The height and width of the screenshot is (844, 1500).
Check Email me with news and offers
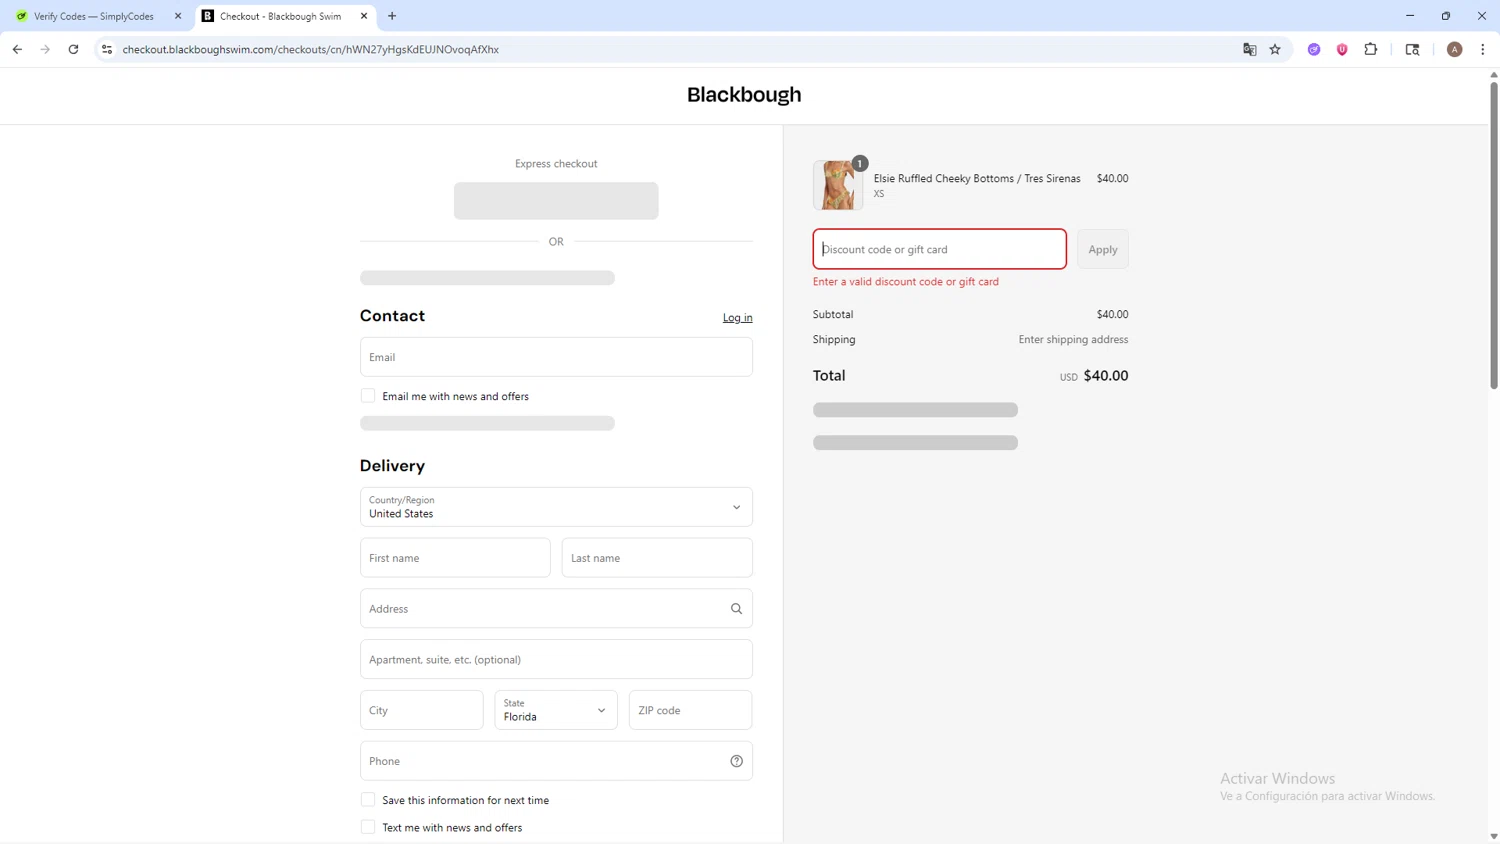pos(368,396)
